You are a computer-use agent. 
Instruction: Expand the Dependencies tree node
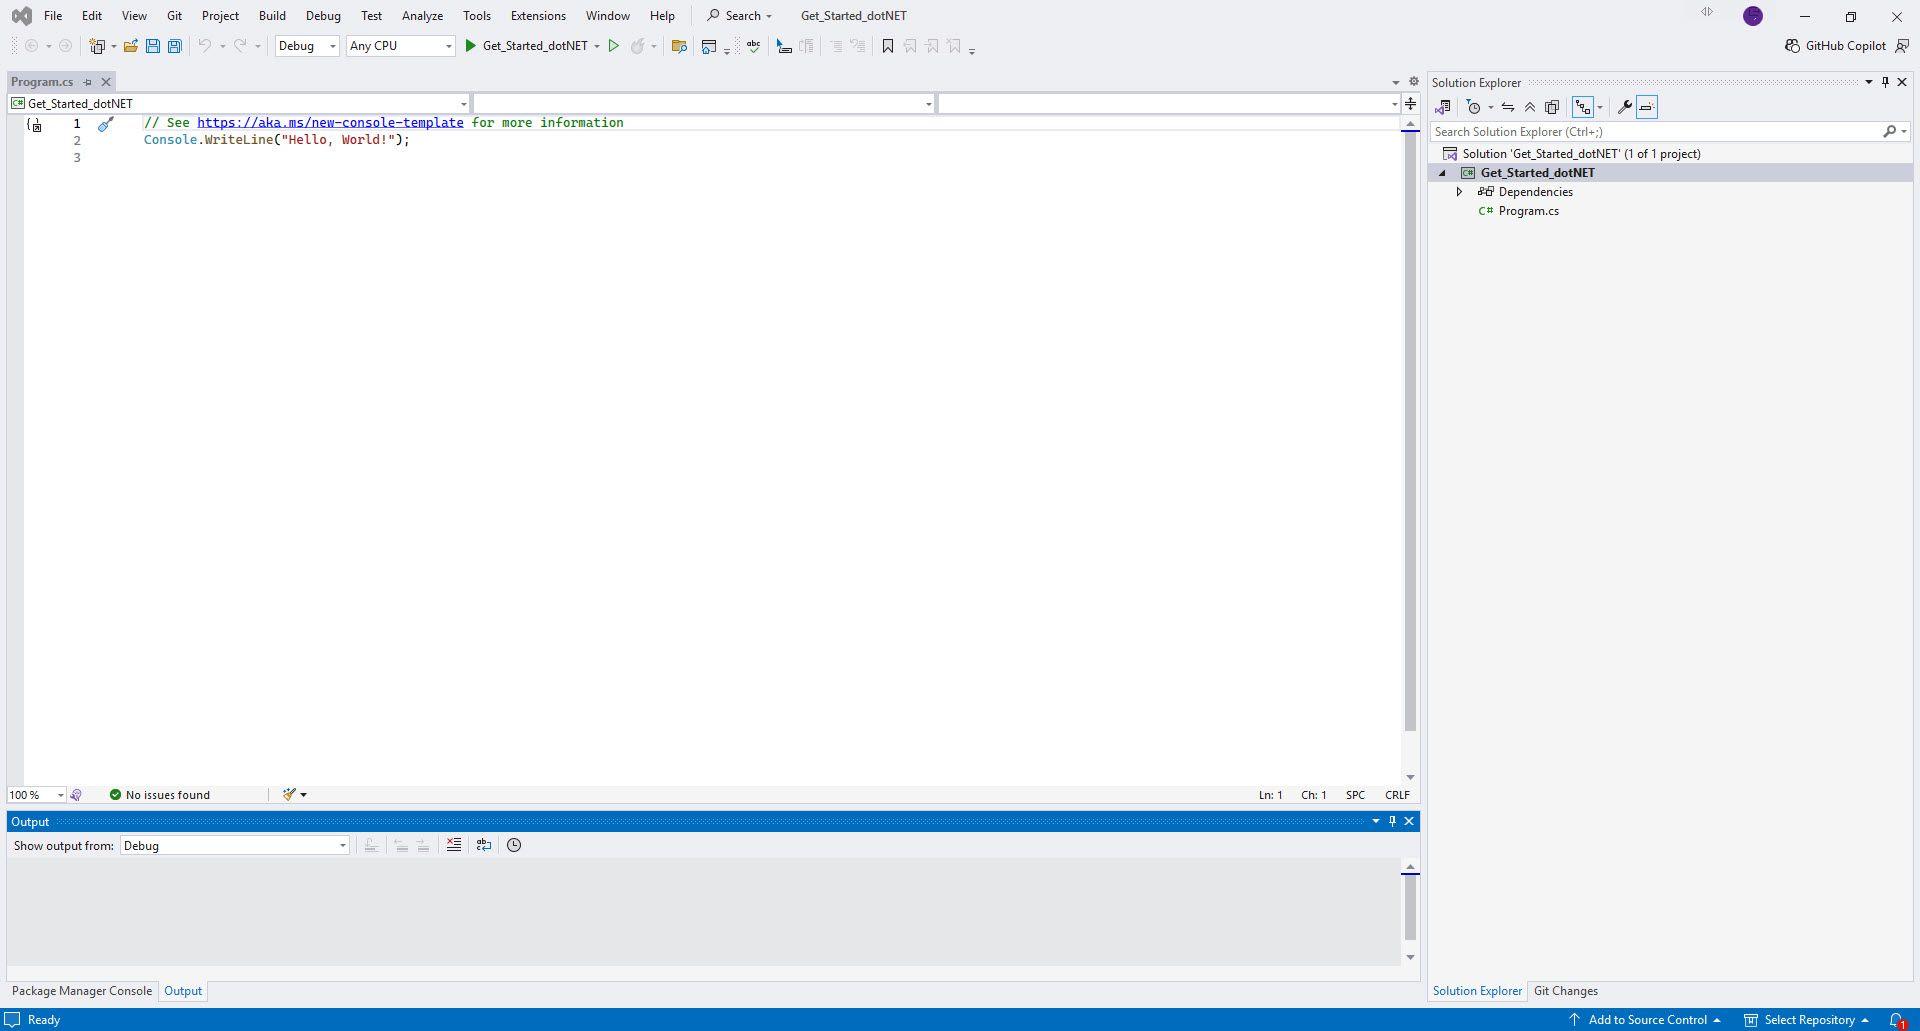point(1460,192)
